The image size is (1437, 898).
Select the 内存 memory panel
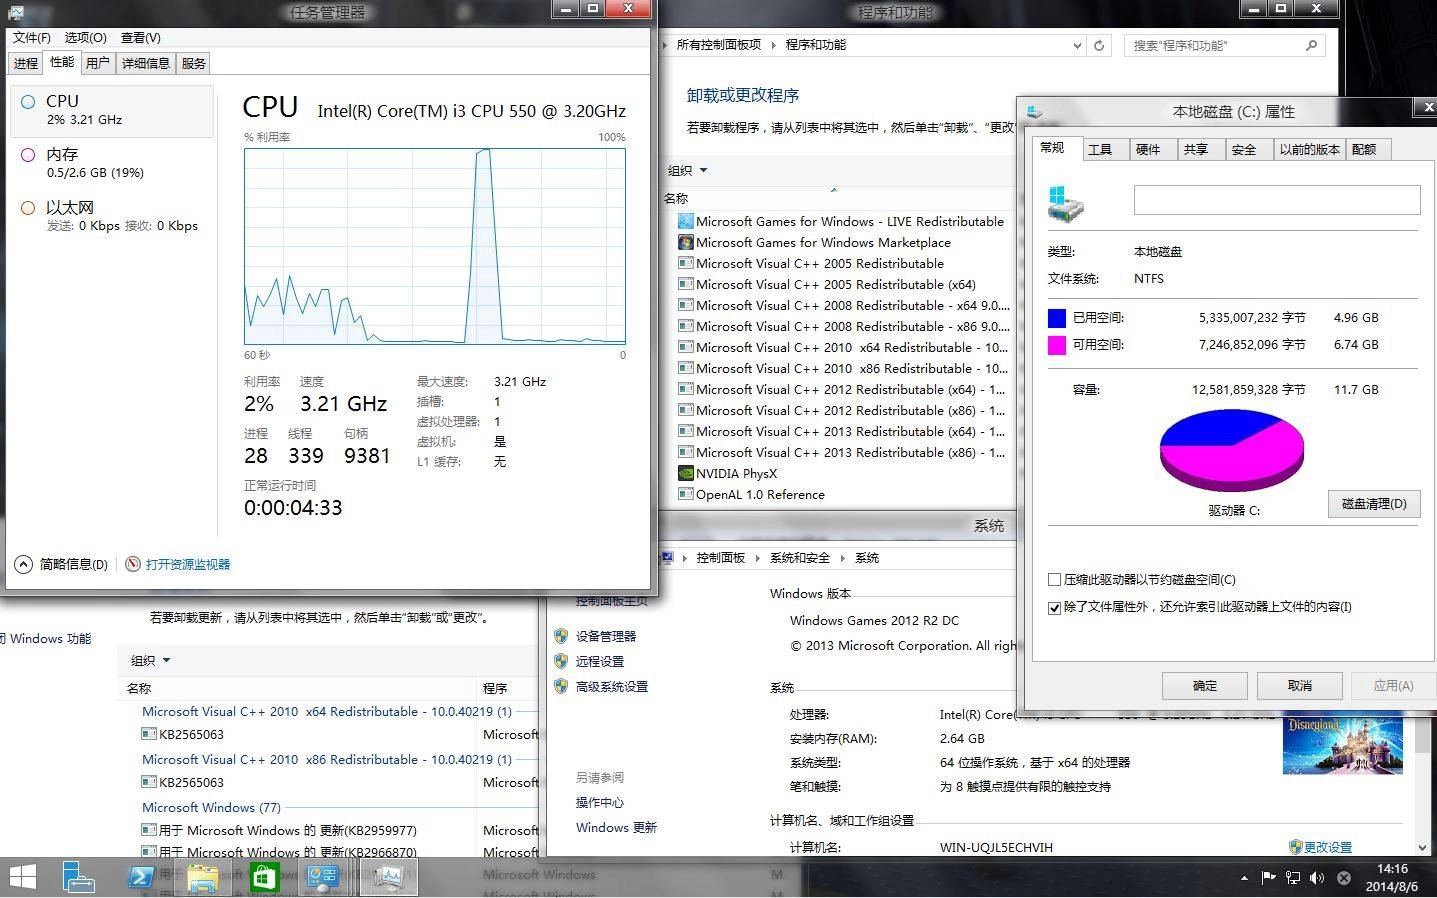[x=112, y=163]
